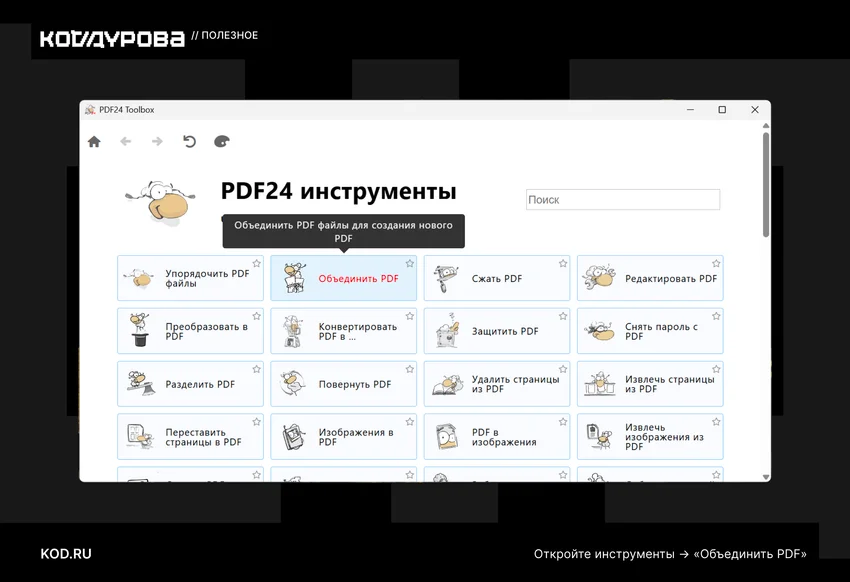Viewport: 850px width, 582px height.
Task: Star the PDF в изображения tile
Action: coord(563,422)
